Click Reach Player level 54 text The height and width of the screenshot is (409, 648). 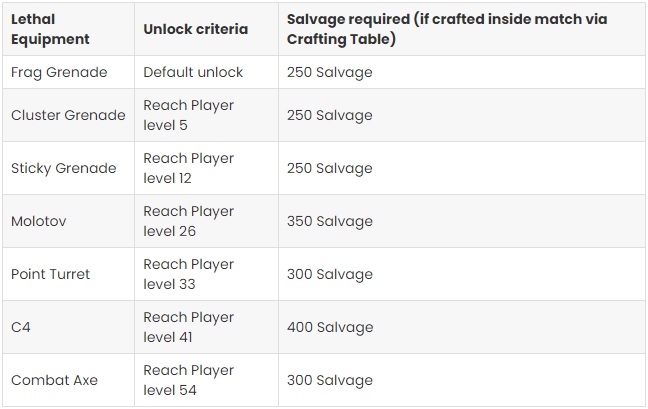[x=188, y=380]
